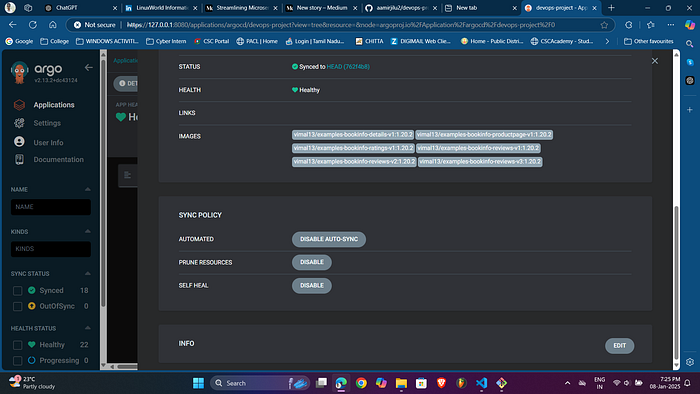Image resolution: width=700 pixels, height=394 pixels.
Task: Open Edge sidebar settings gear
Action: pos(690,362)
